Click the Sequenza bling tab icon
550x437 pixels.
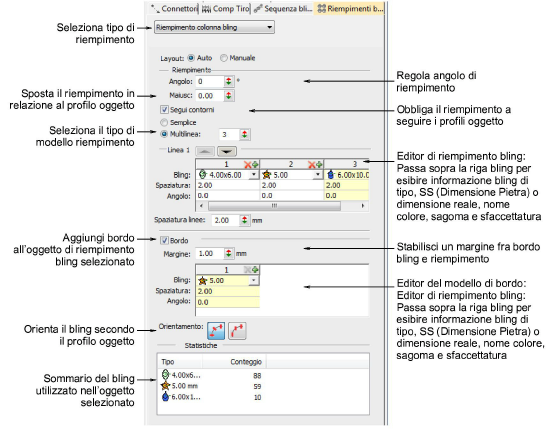pyautogui.click(x=258, y=8)
